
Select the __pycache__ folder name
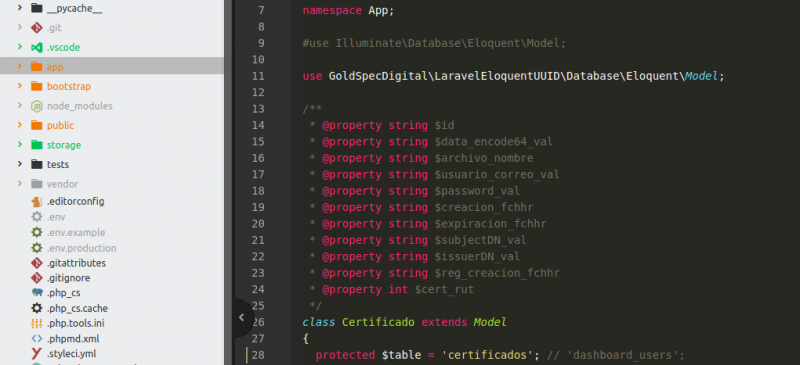(74, 8)
